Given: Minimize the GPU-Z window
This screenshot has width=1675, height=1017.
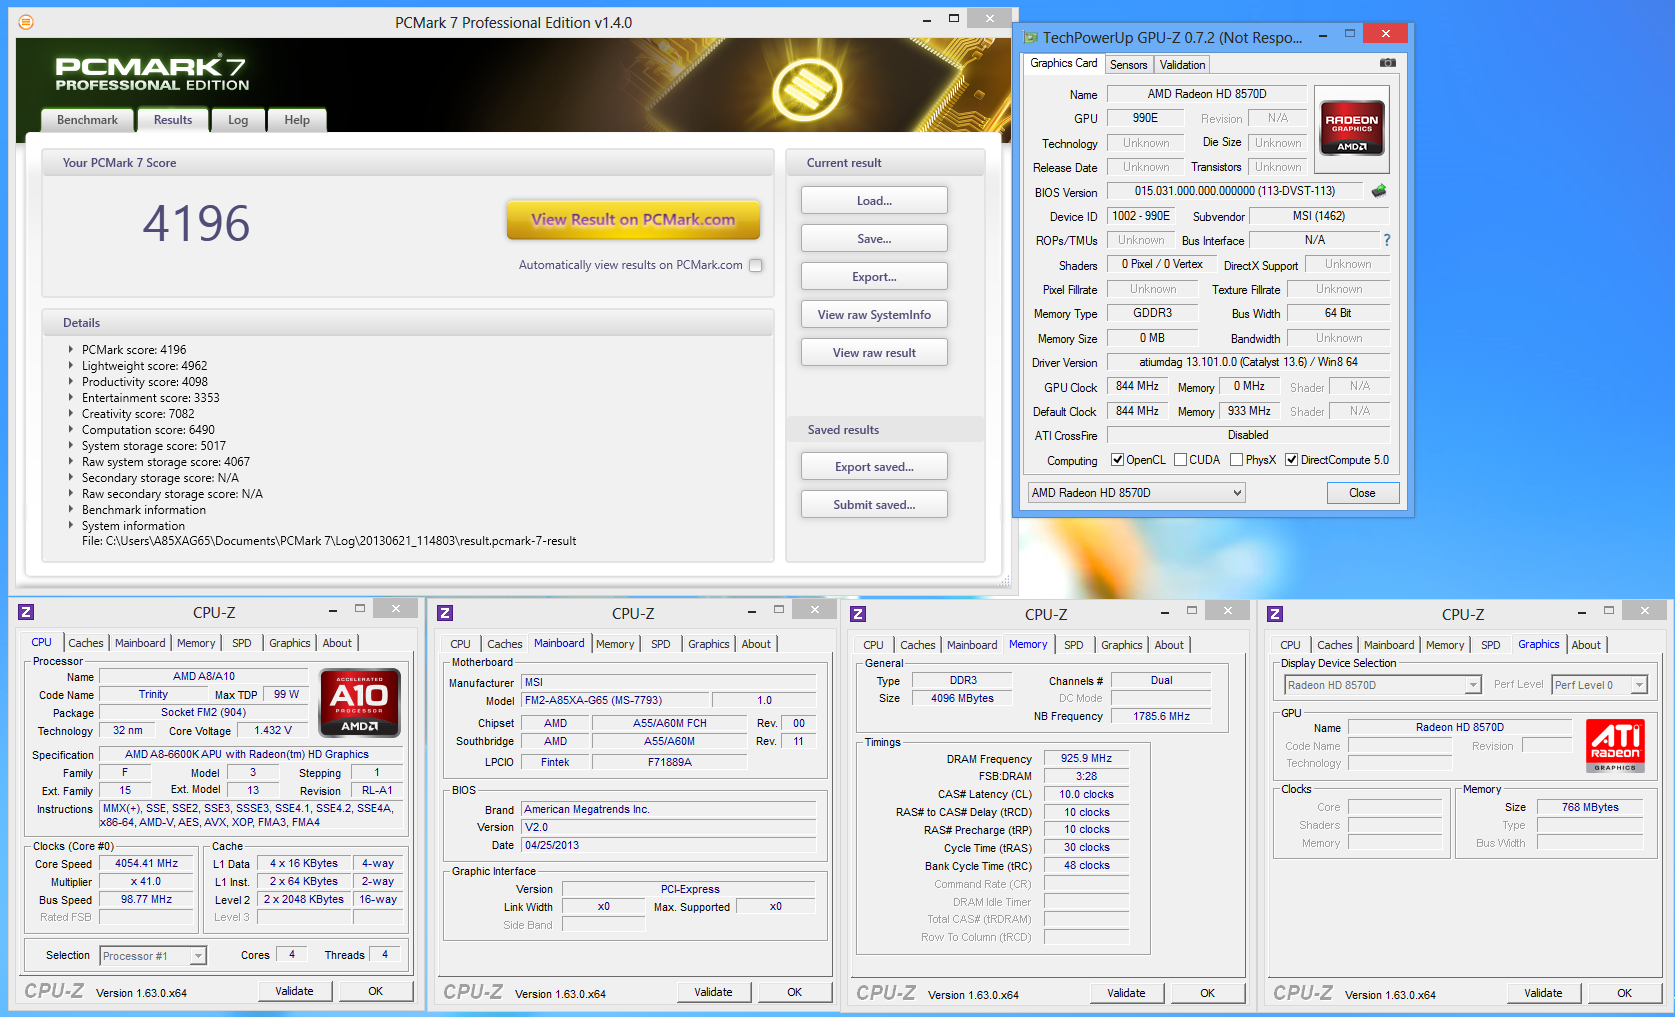Looking at the screenshot, I should (1323, 36).
